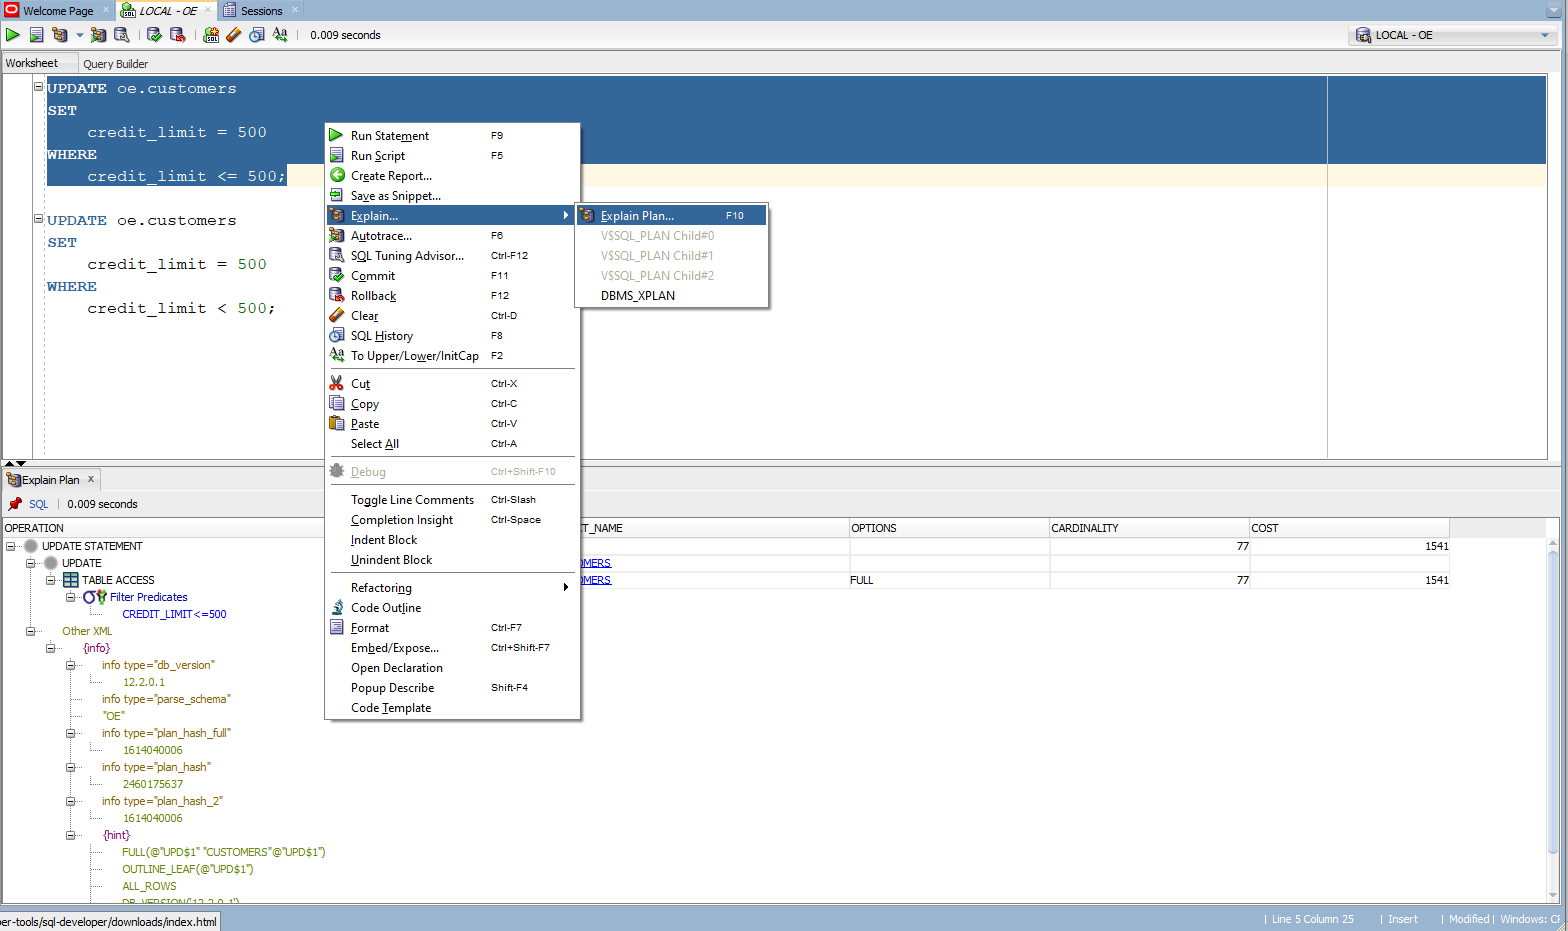The image size is (1568, 931).
Task: Click Explain Plan... F10 submenu item
Action: tap(672, 216)
